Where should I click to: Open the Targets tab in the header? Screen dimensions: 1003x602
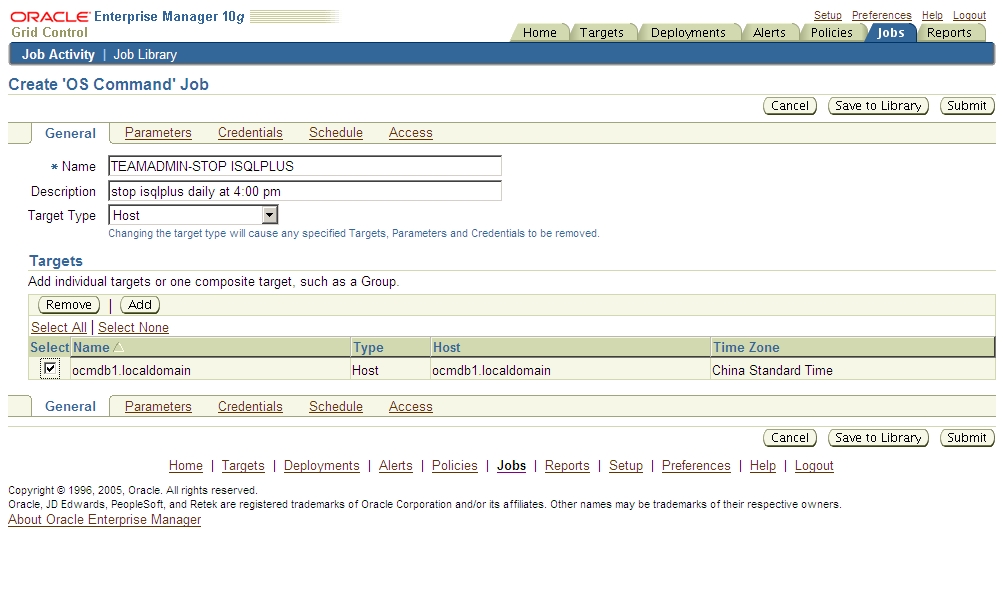(601, 33)
